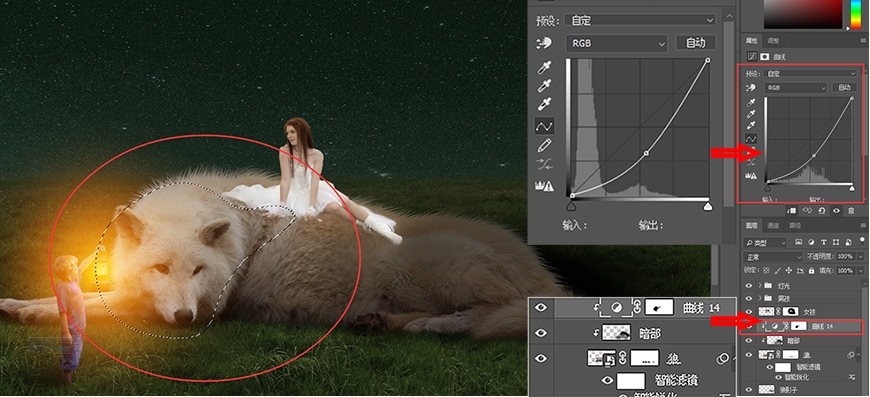Hide the 灯光 group layer
870x397 pixels.
(749, 286)
